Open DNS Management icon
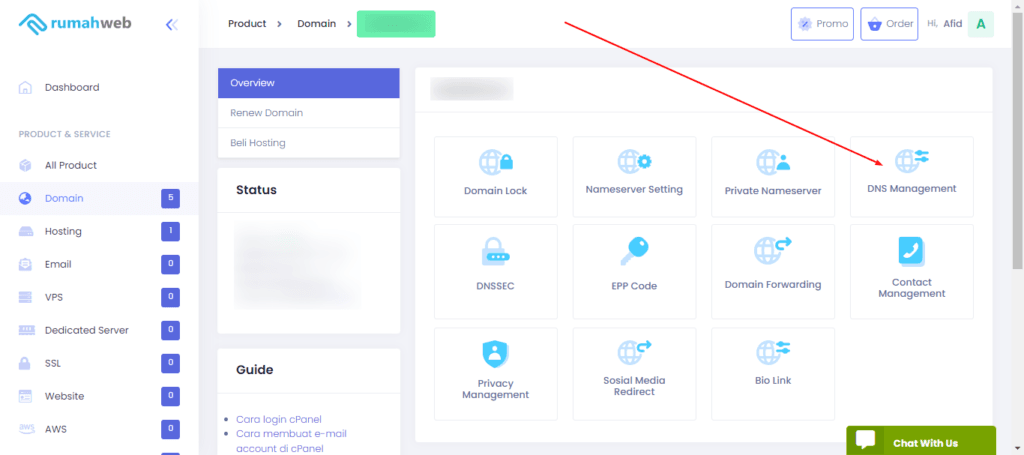The image size is (1024, 455). click(911, 160)
